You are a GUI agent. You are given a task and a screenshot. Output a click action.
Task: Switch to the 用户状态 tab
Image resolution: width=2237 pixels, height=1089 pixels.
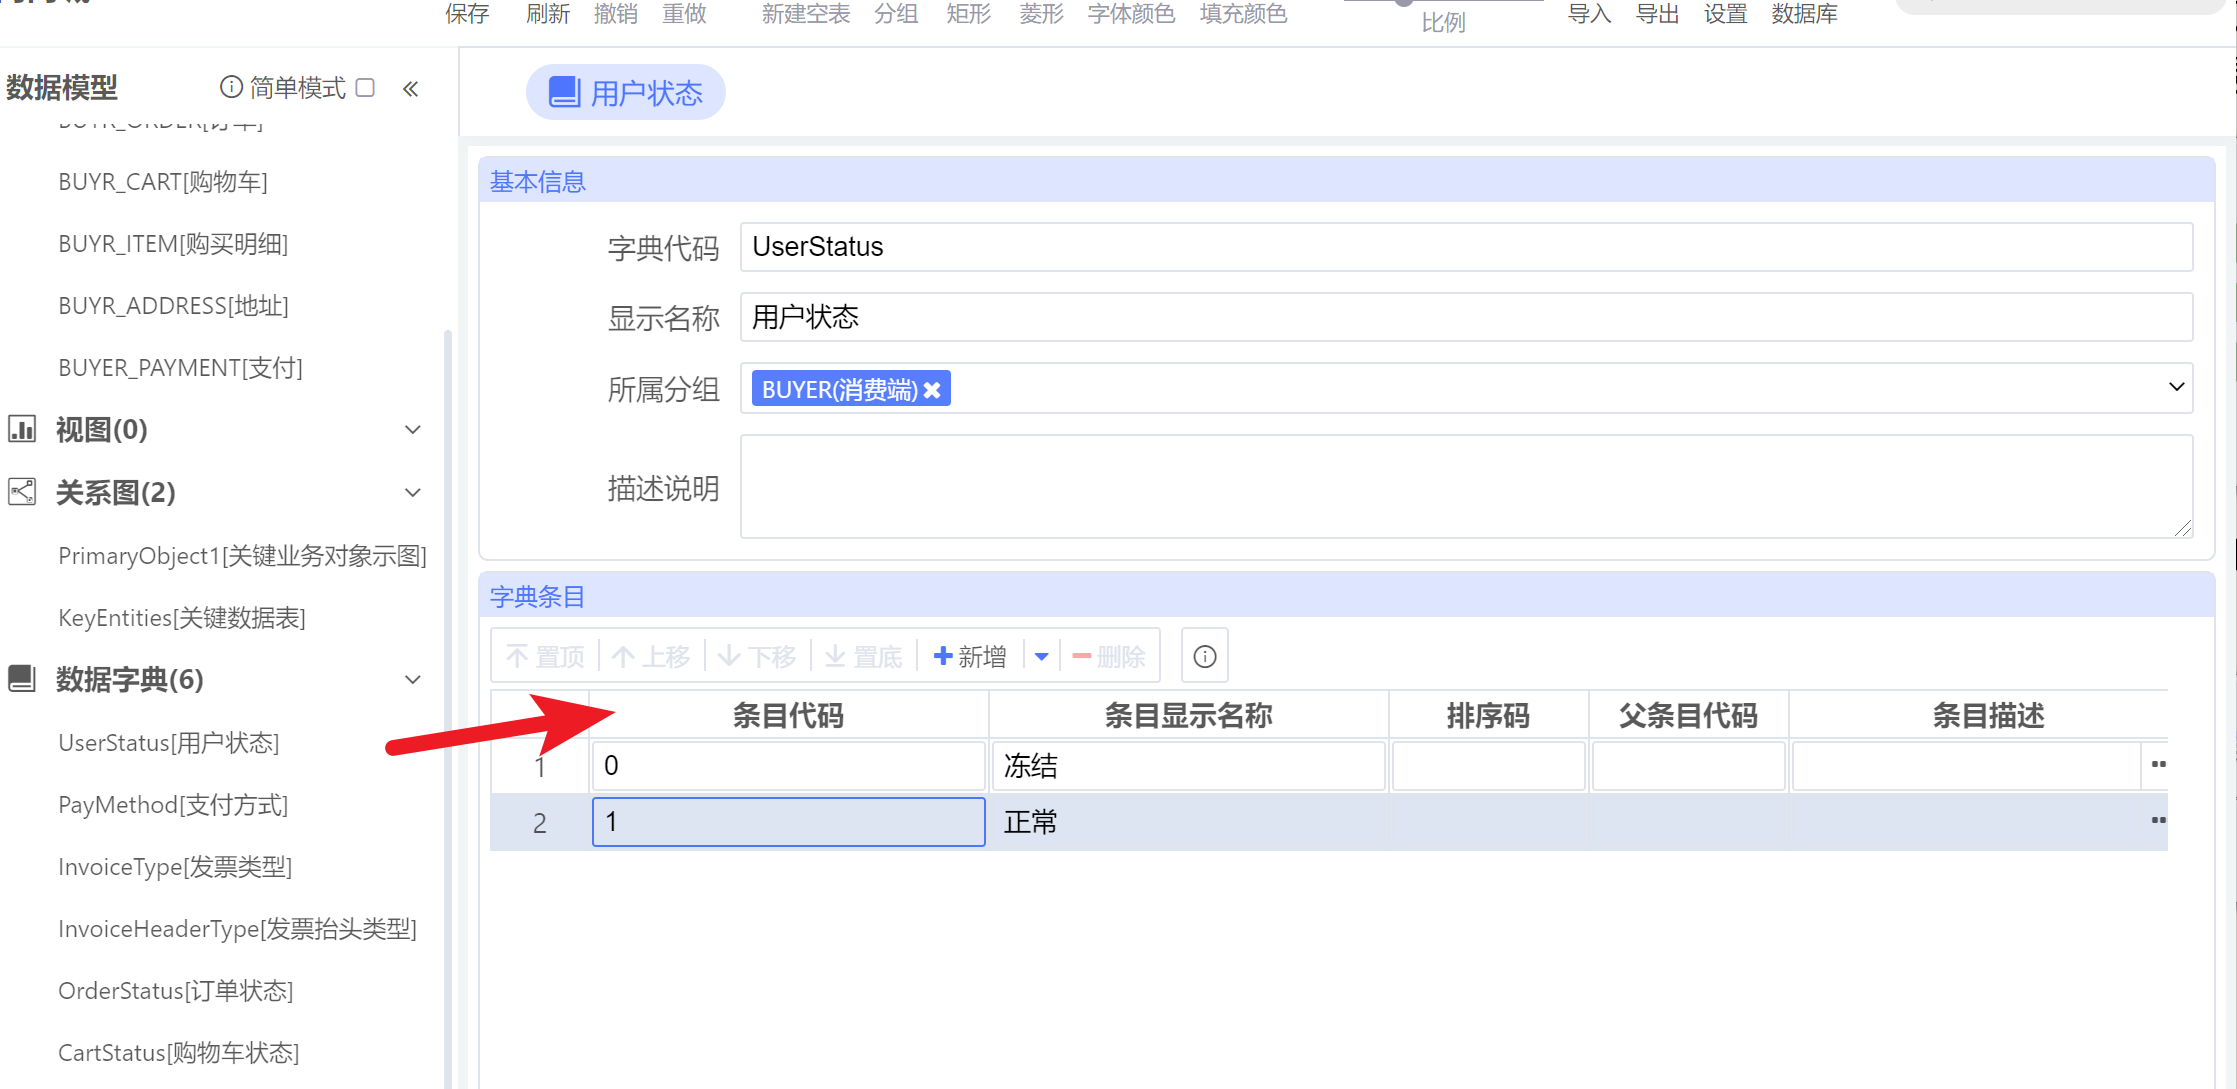pyautogui.click(x=625, y=91)
